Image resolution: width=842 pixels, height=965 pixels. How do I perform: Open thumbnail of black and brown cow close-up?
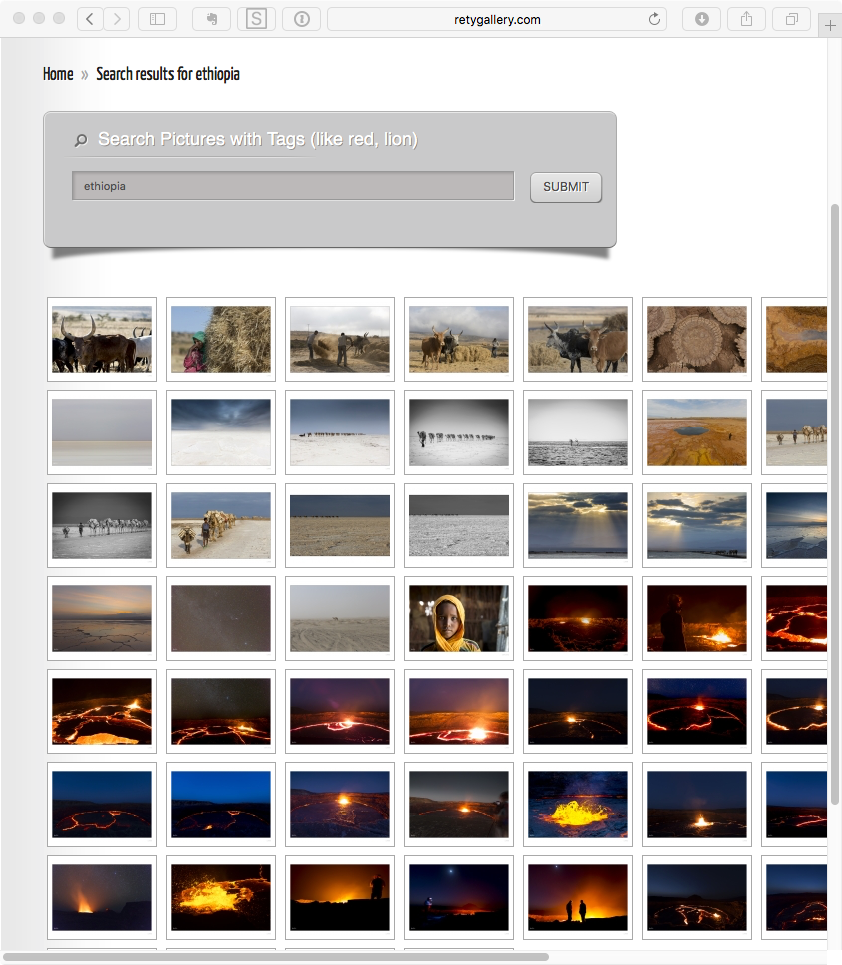coord(578,339)
